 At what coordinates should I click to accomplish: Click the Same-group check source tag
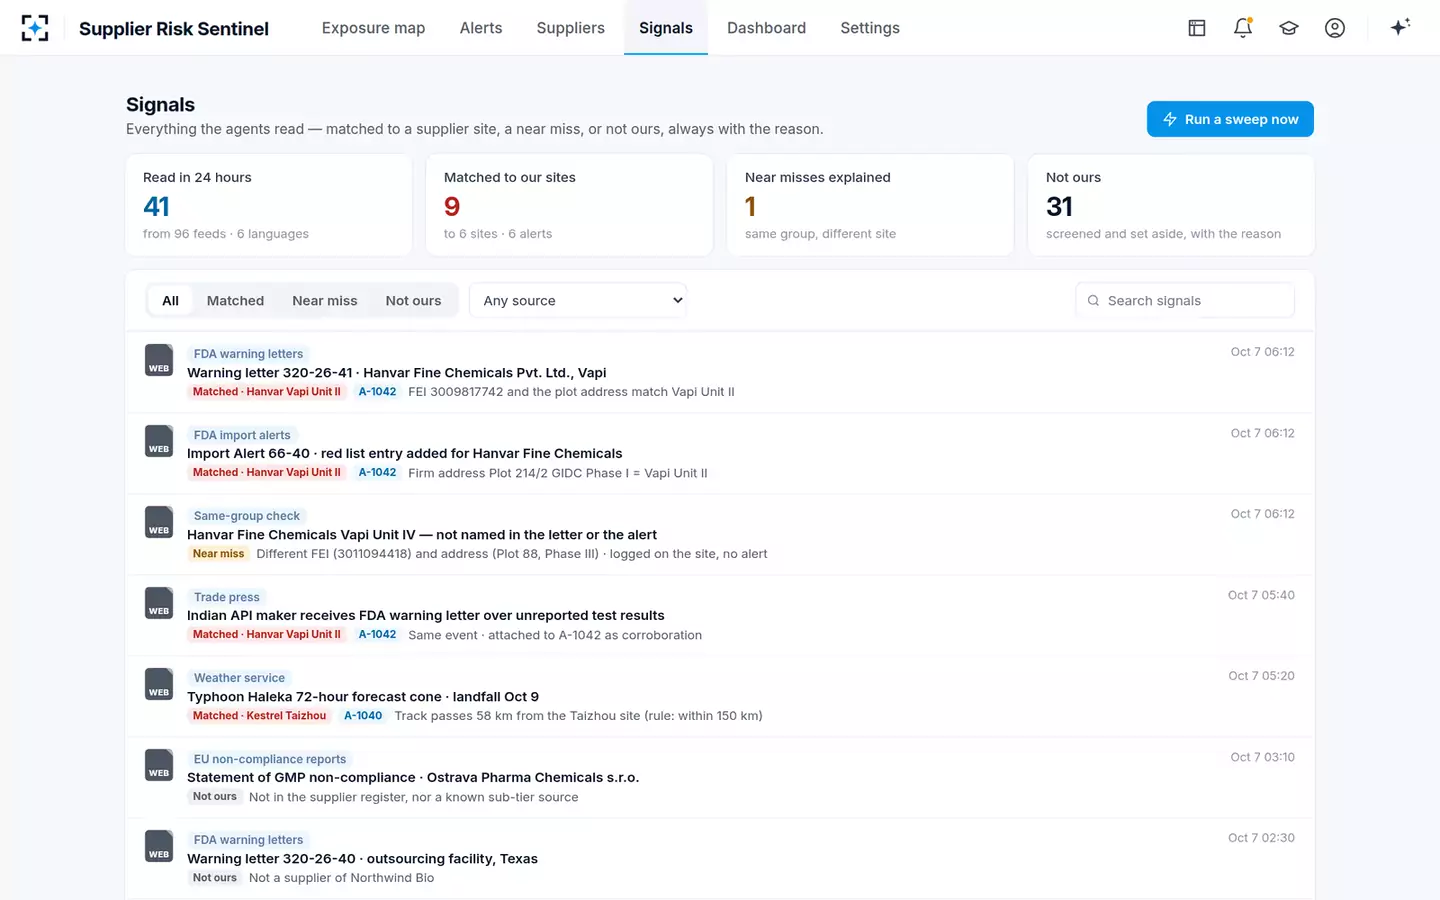[247, 516]
